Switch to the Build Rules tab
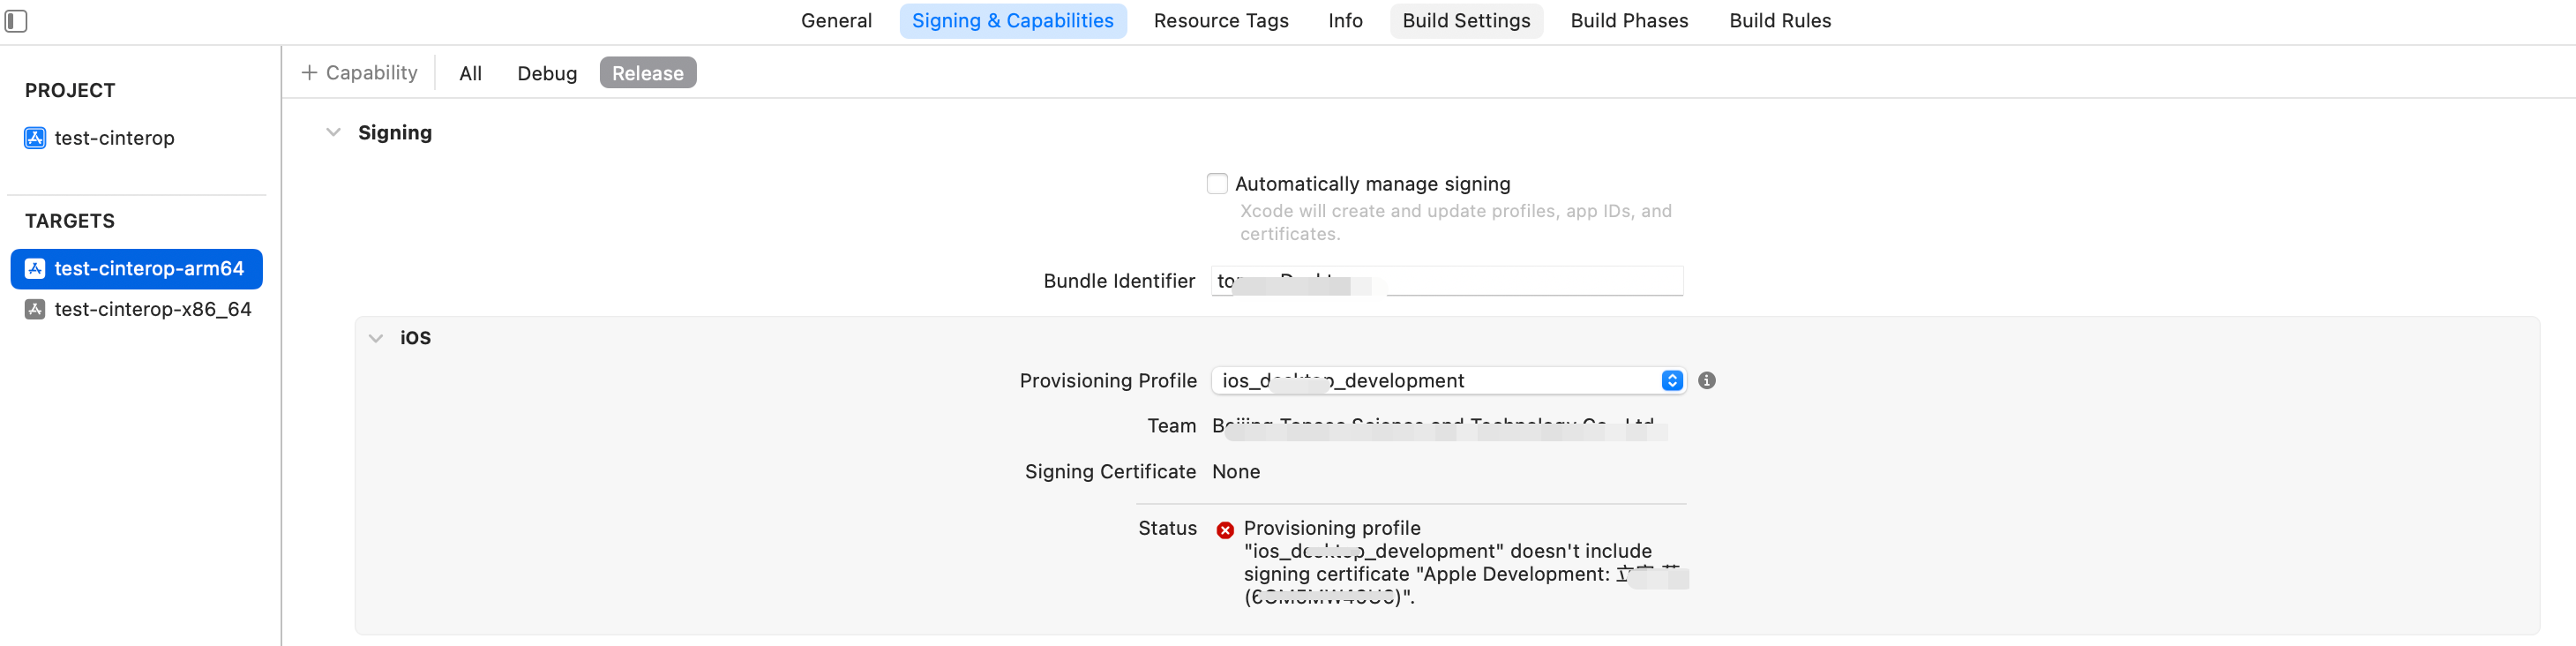This screenshot has height=646, width=2576. point(1780,21)
